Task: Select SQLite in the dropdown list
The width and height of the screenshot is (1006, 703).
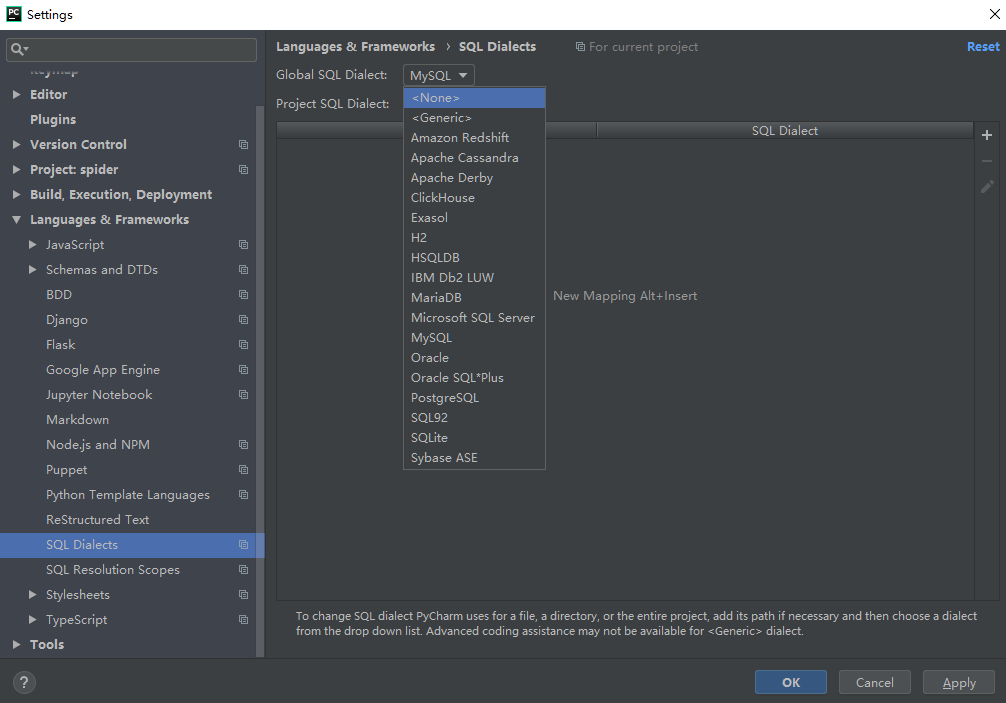Action: click(x=474, y=437)
